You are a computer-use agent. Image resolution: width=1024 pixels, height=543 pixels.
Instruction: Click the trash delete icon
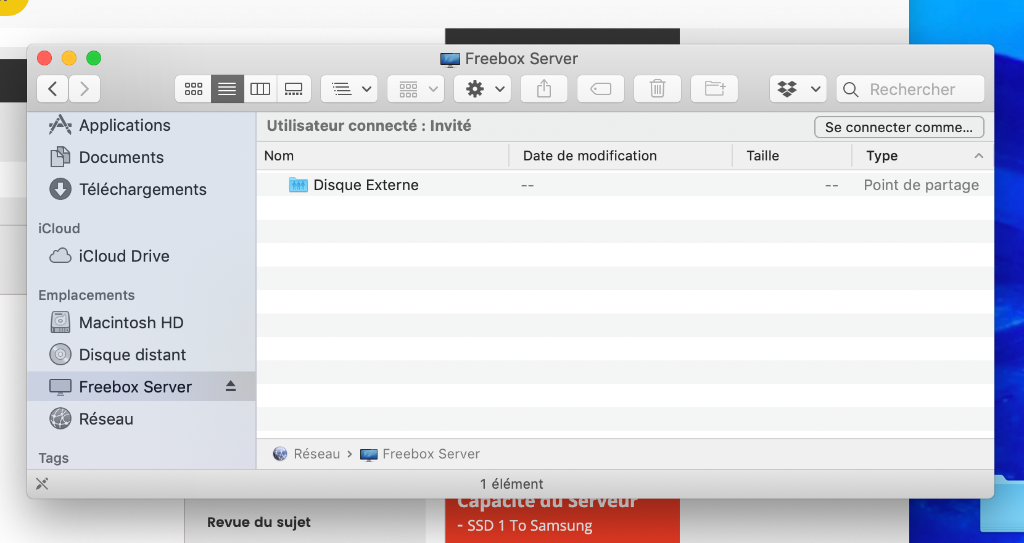pyautogui.click(x=657, y=89)
